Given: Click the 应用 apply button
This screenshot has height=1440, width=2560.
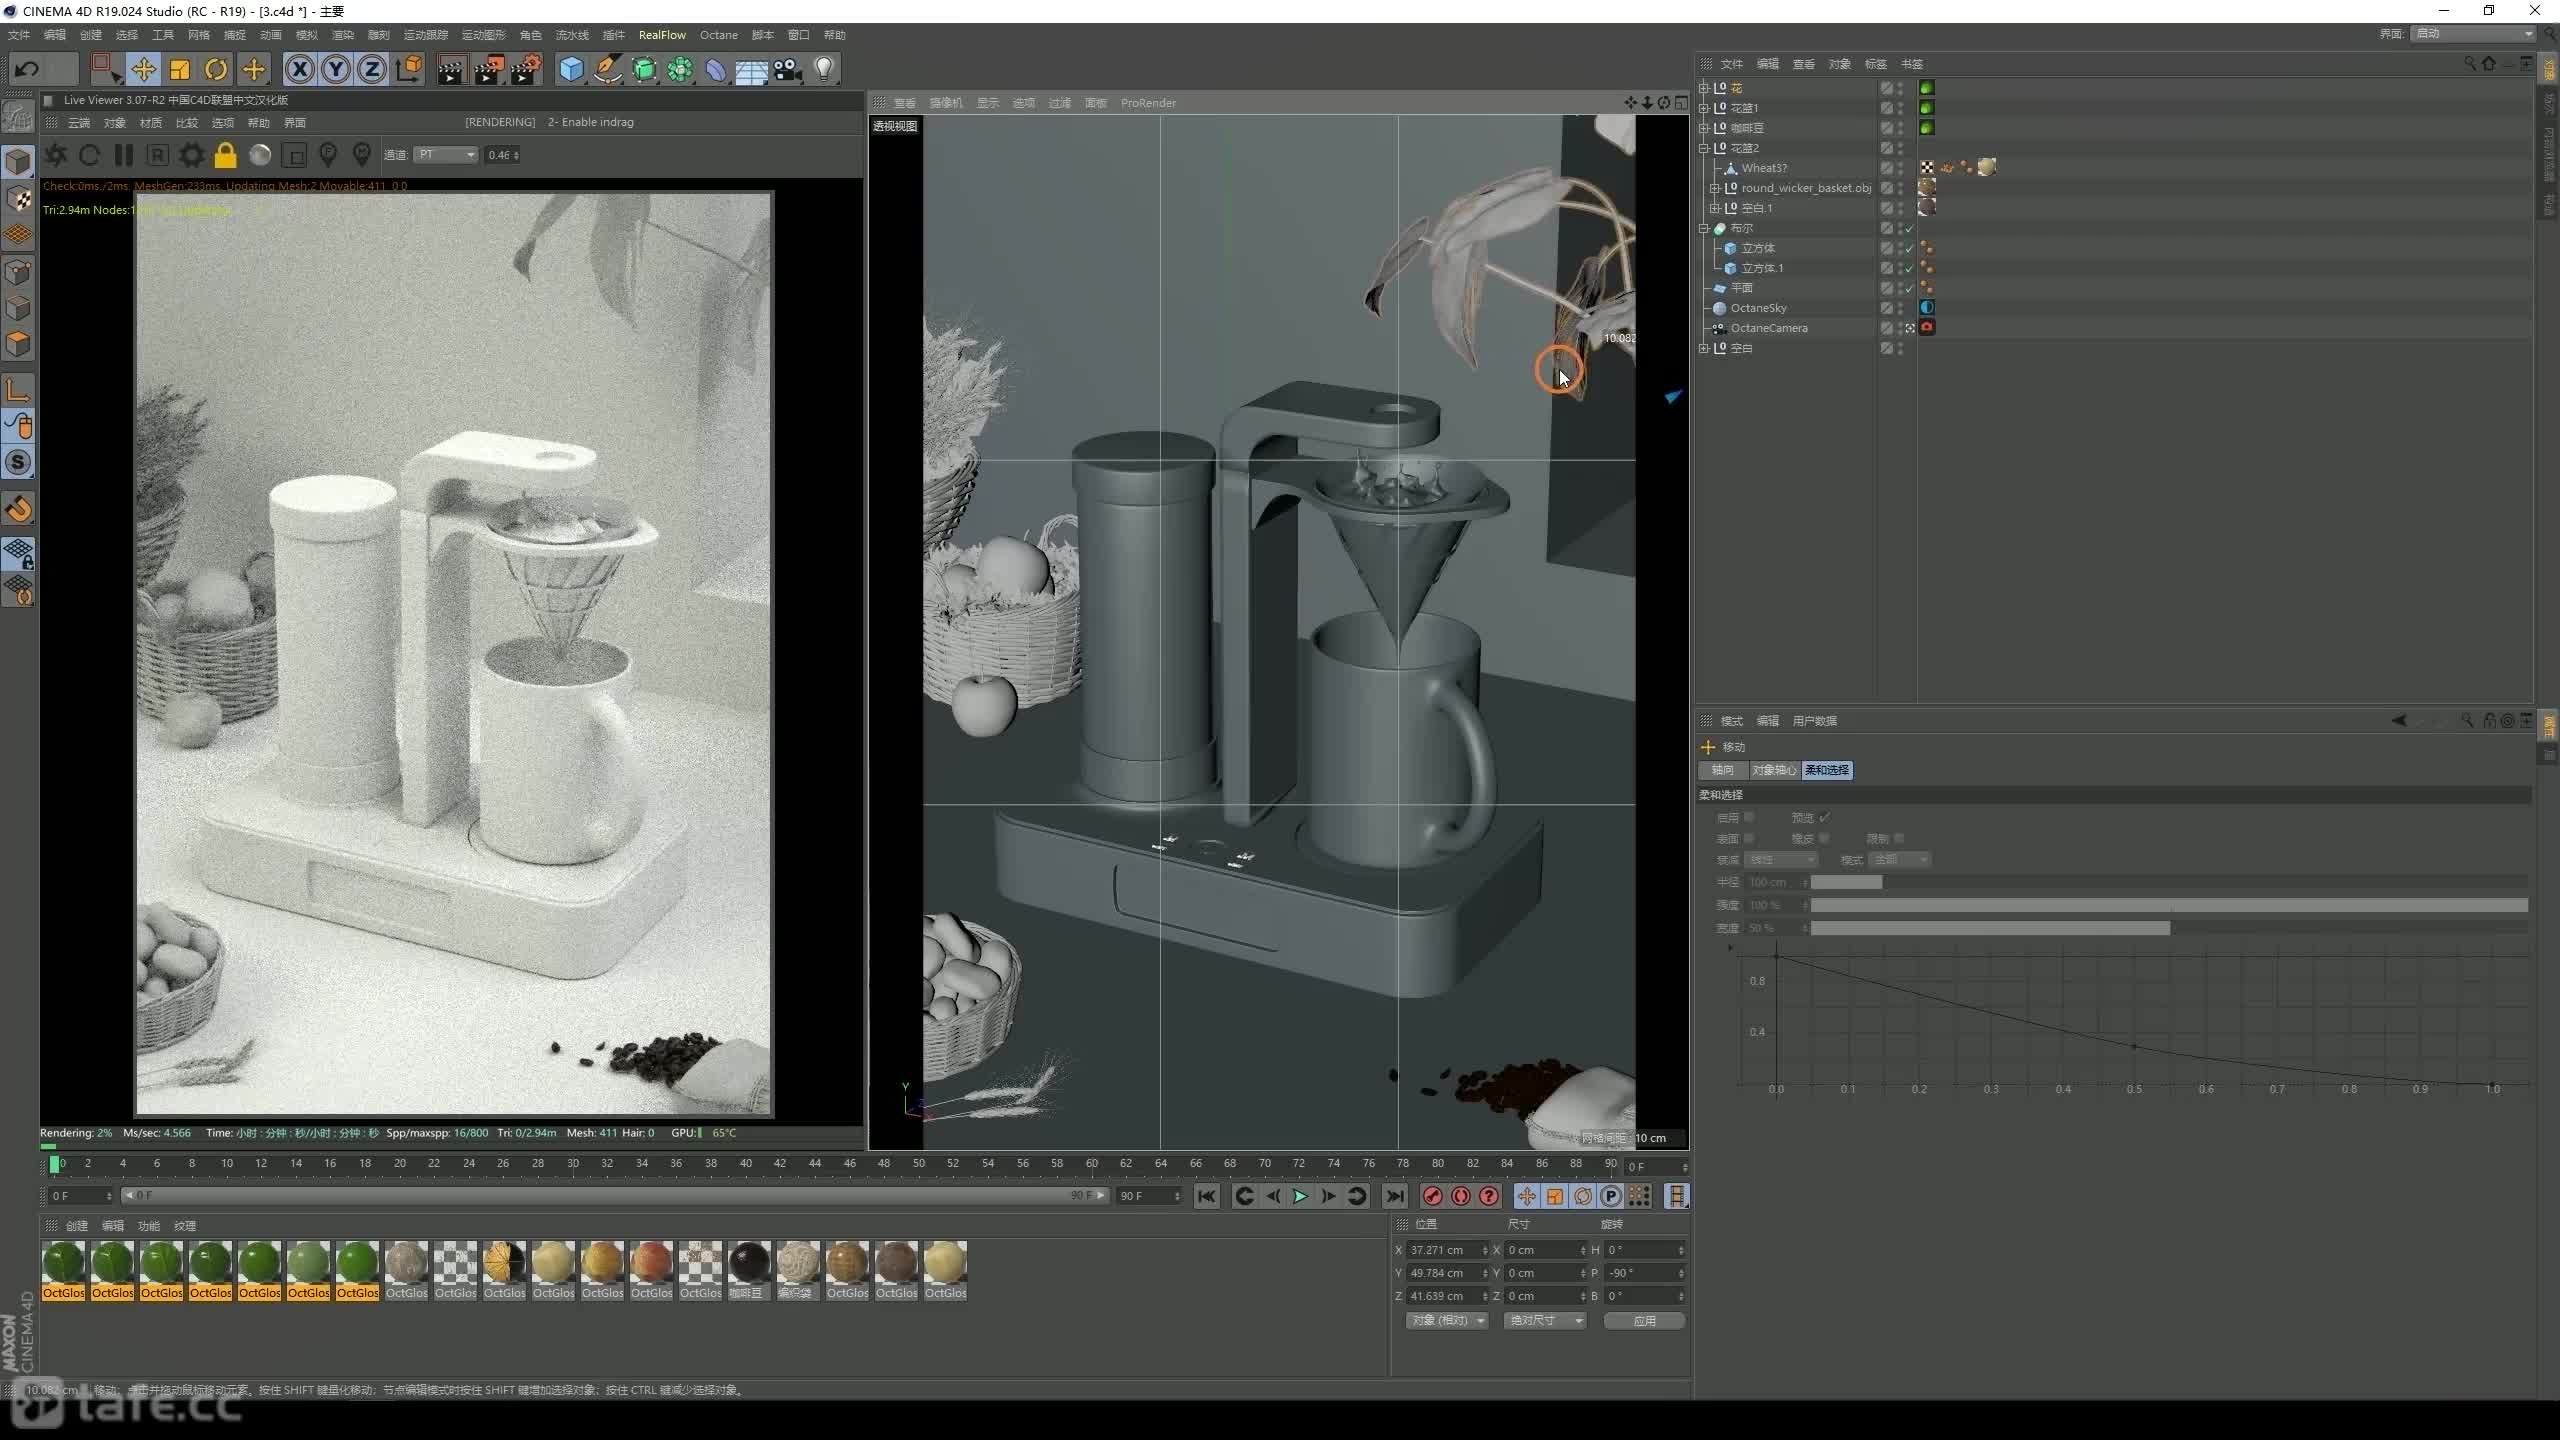Looking at the screenshot, I should 1644,1321.
